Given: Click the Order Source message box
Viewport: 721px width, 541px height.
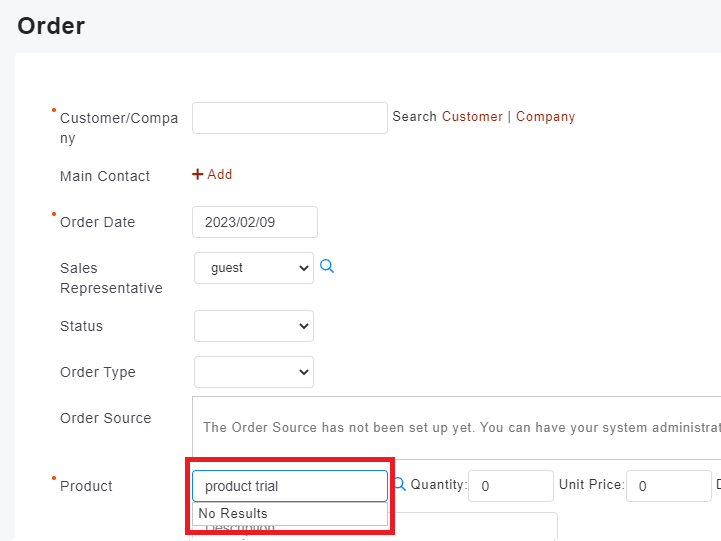Looking at the screenshot, I should click(456, 427).
